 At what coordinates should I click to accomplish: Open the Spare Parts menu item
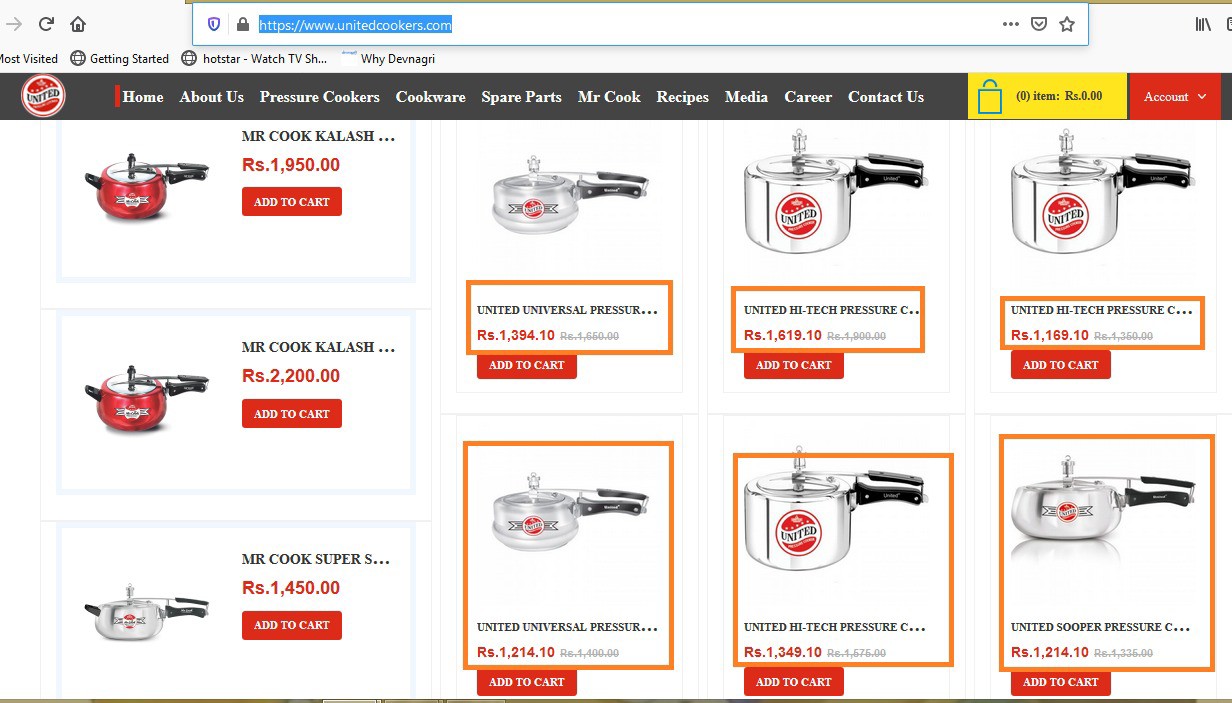tap(521, 97)
